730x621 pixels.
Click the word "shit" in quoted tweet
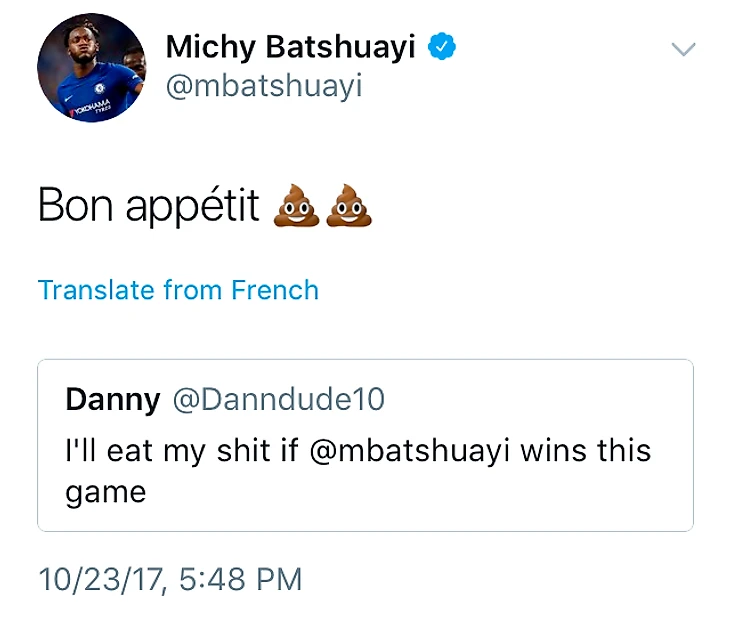(x=243, y=451)
